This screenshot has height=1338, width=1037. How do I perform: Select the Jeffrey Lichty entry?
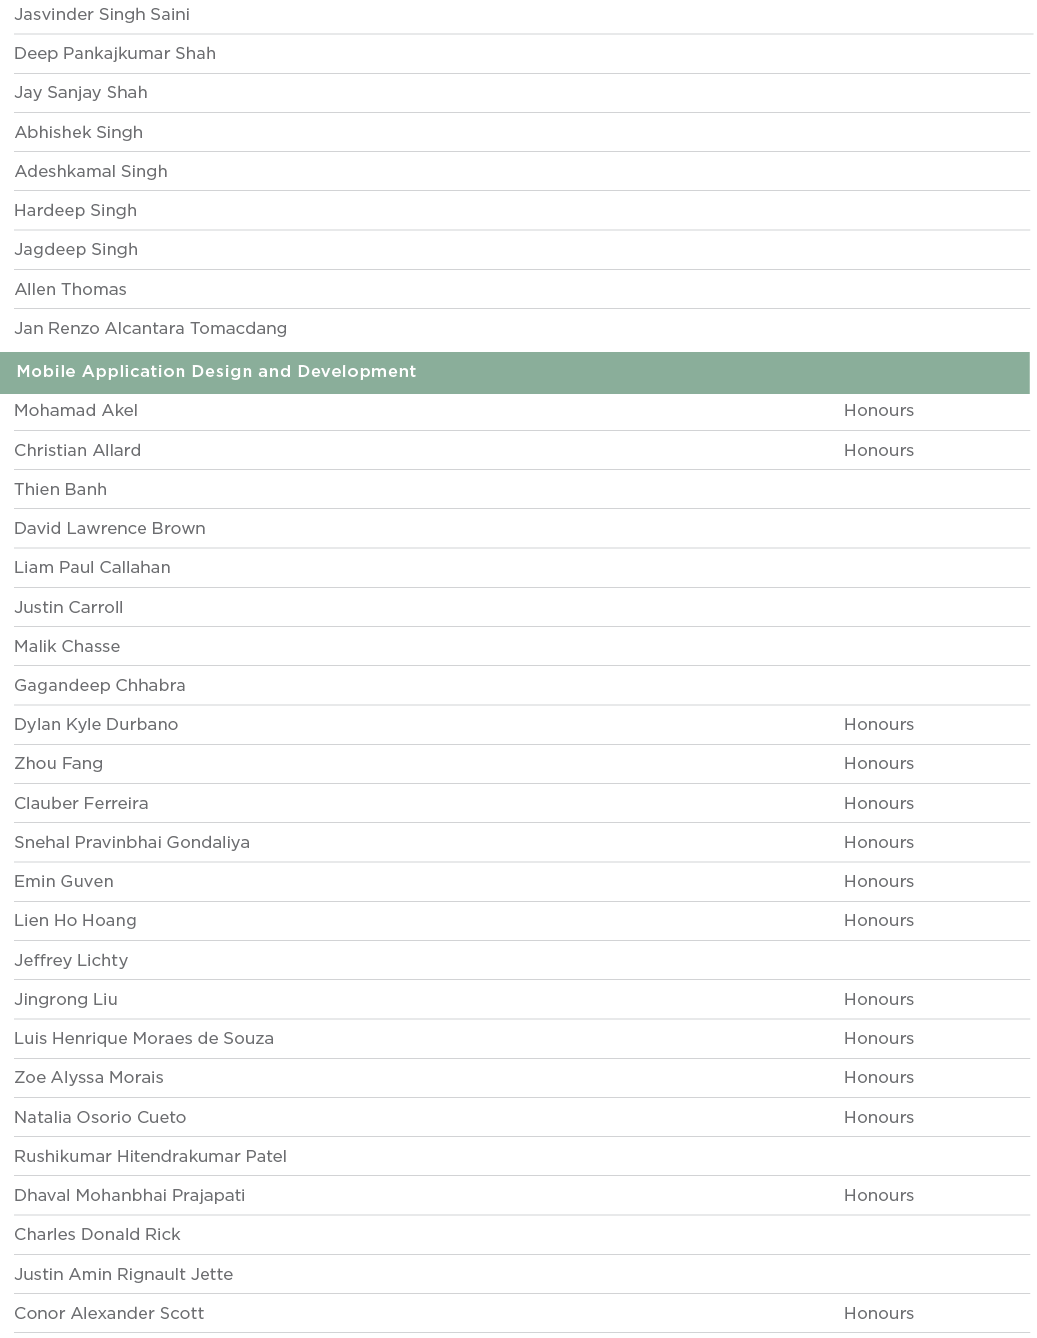[71, 961]
